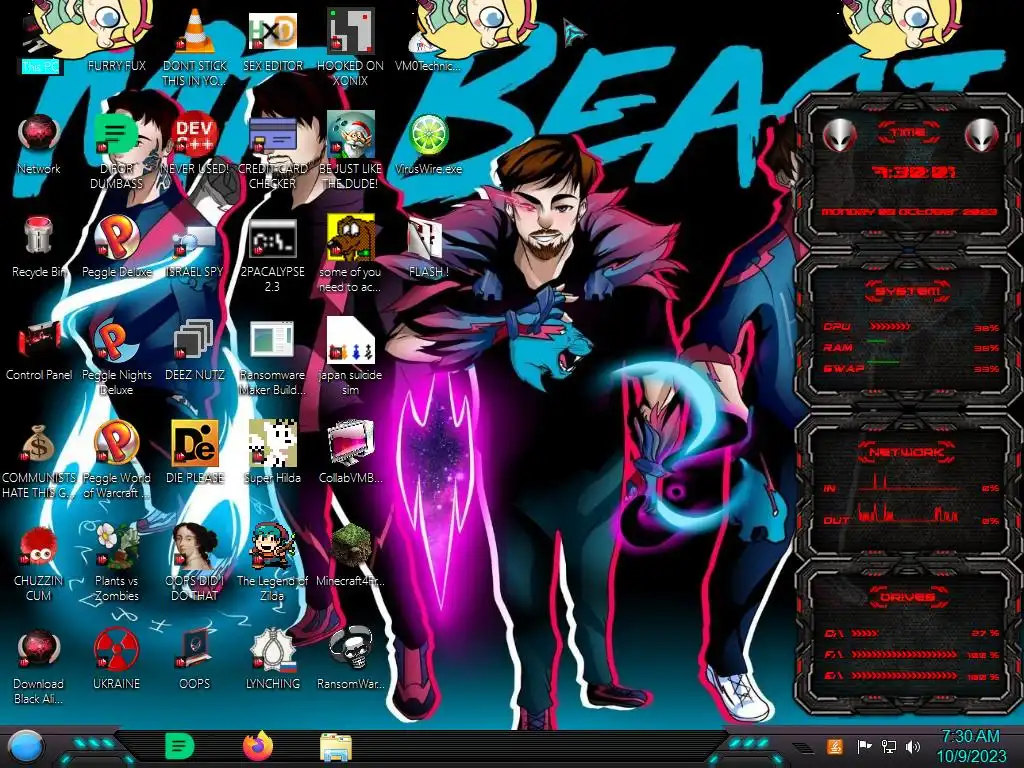Launch the 2PACALYPSE 2.3 console shortcut
Image resolution: width=1024 pixels, height=768 pixels.
(x=272, y=238)
